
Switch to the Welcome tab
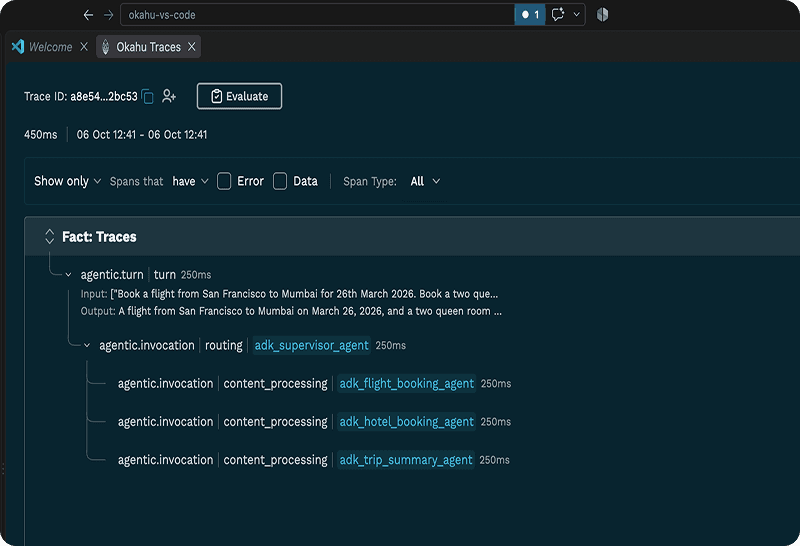coord(42,47)
